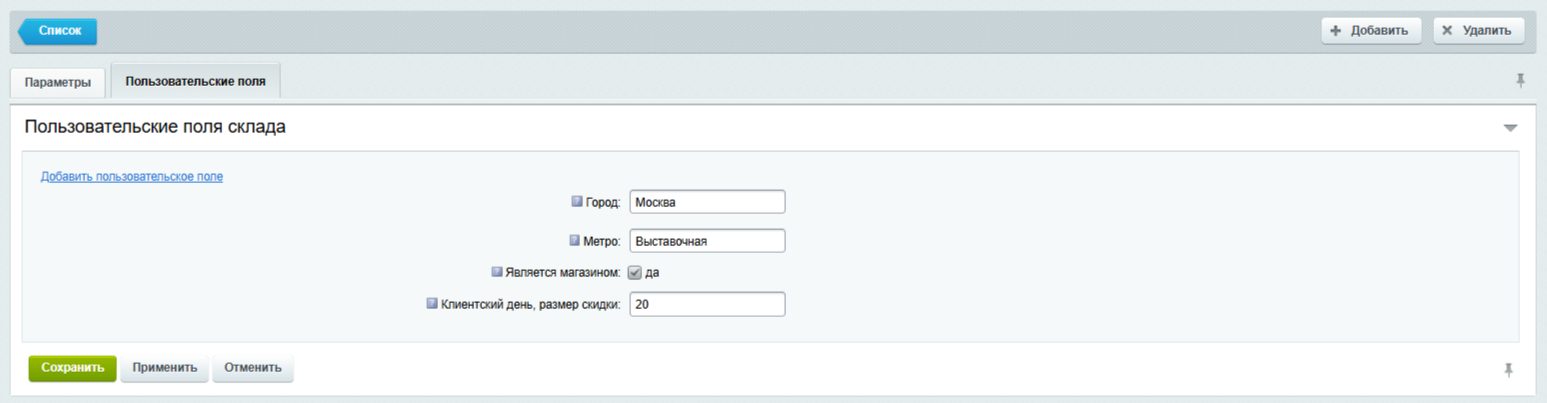Click the pin icon next to the bottom buttons
The image size is (1547, 403).
(x=1509, y=370)
